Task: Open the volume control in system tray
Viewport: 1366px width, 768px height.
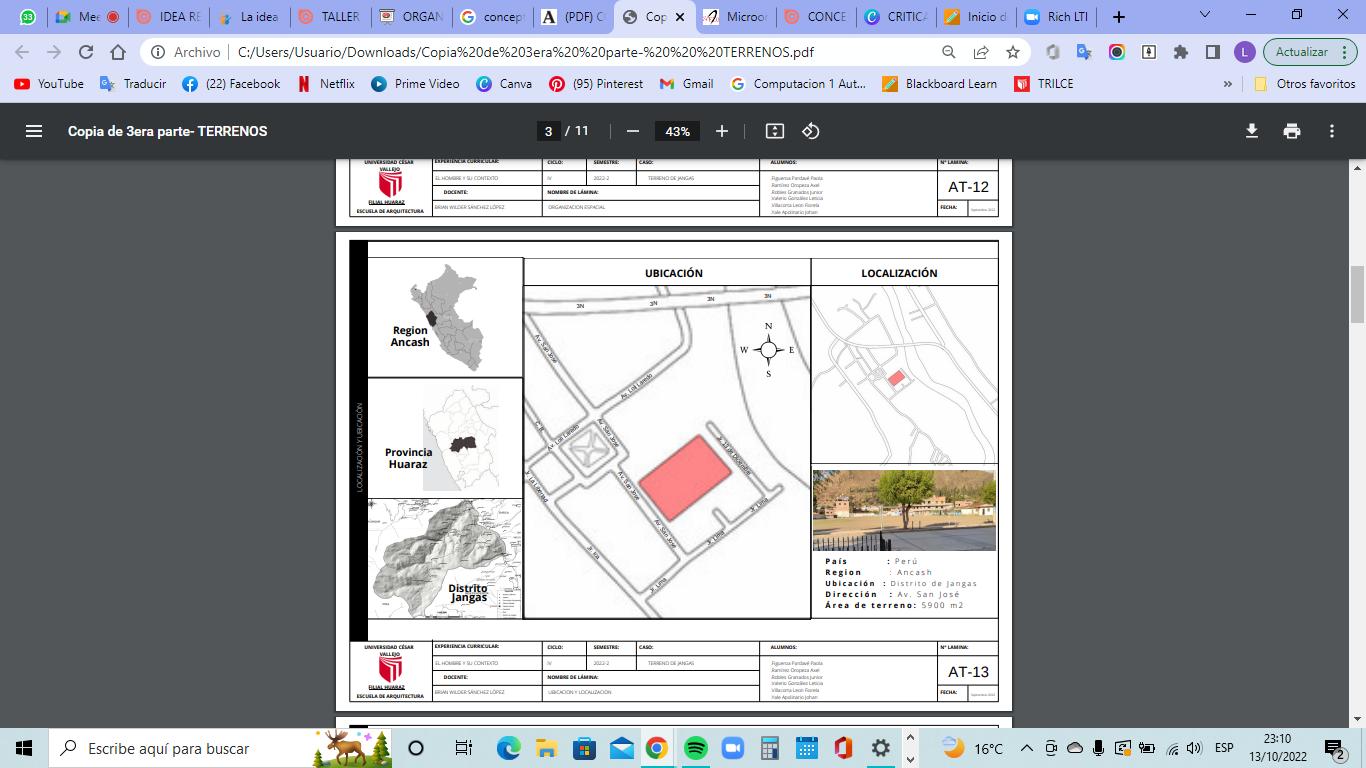Action: (1194, 748)
